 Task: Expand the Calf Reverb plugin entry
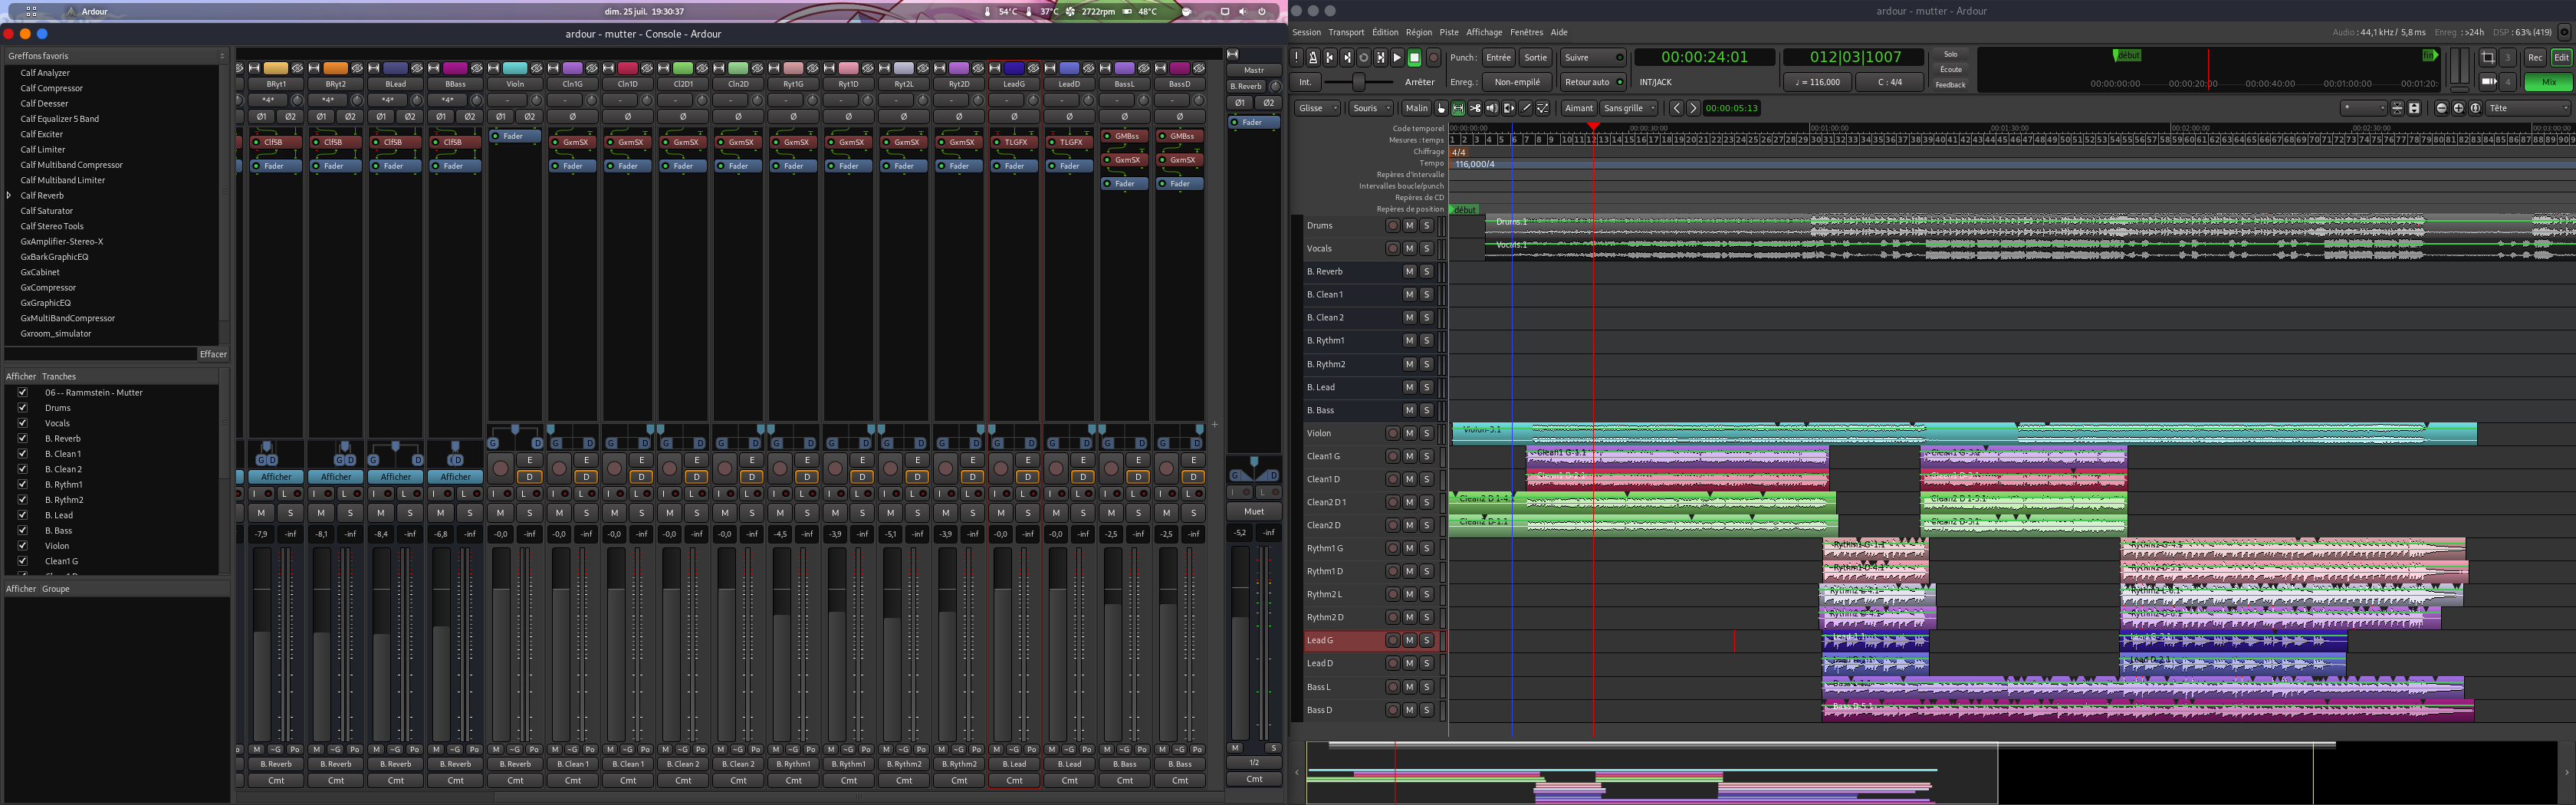tap(9, 196)
